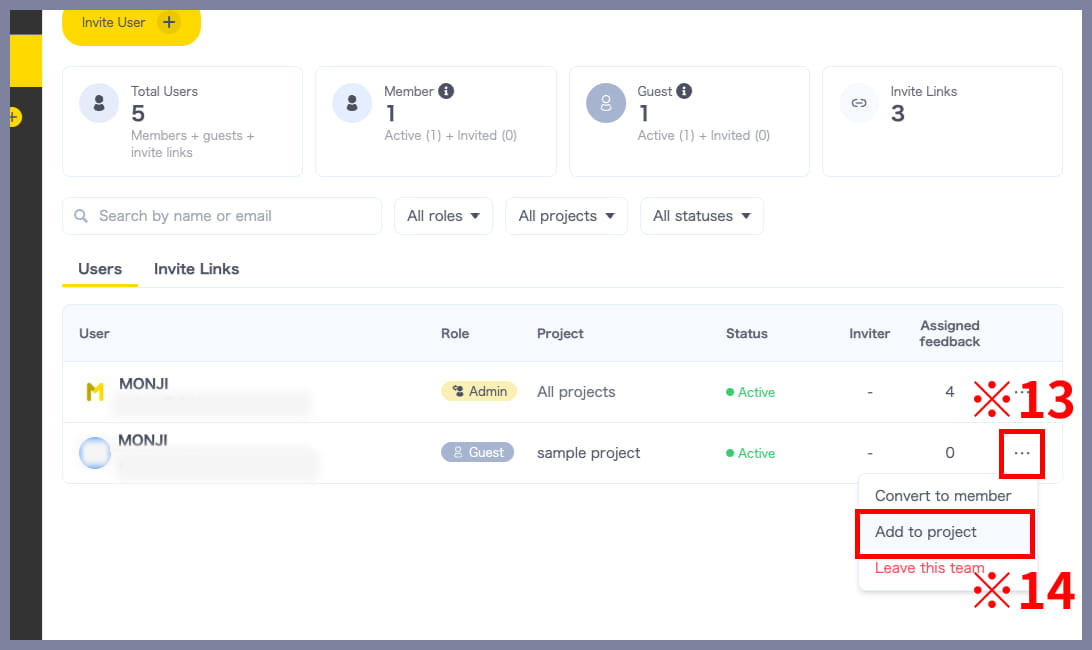This screenshot has width=1092, height=650.
Task: Click the Assigned feedback column header
Action: (950, 334)
